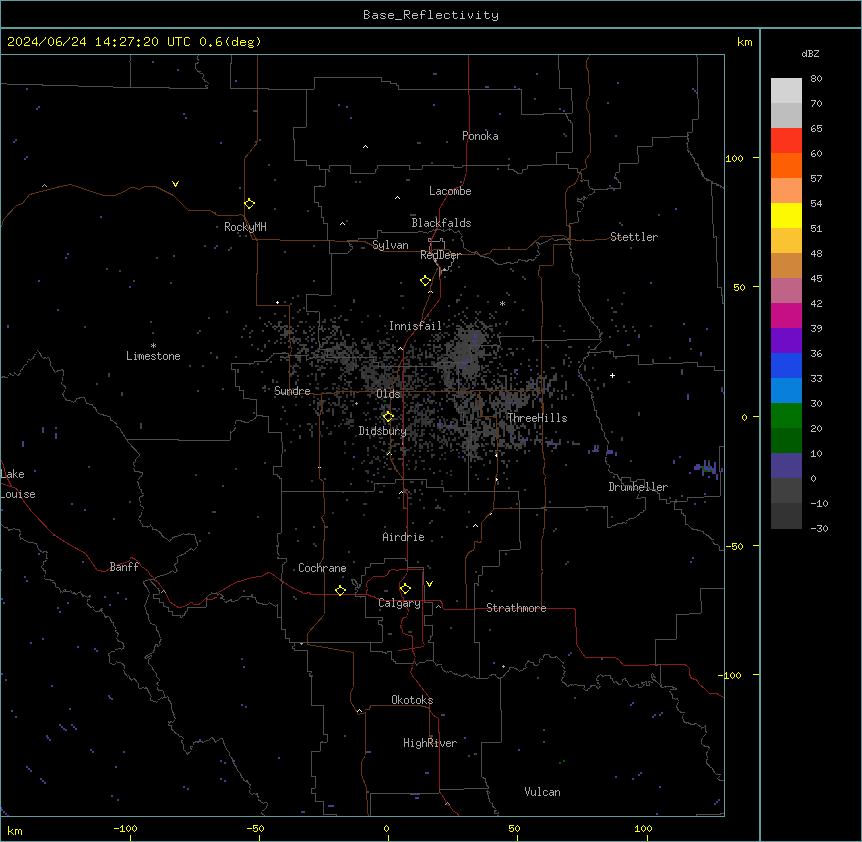
Task: Click the Limestone label
Action: pyautogui.click(x=153, y=356)
